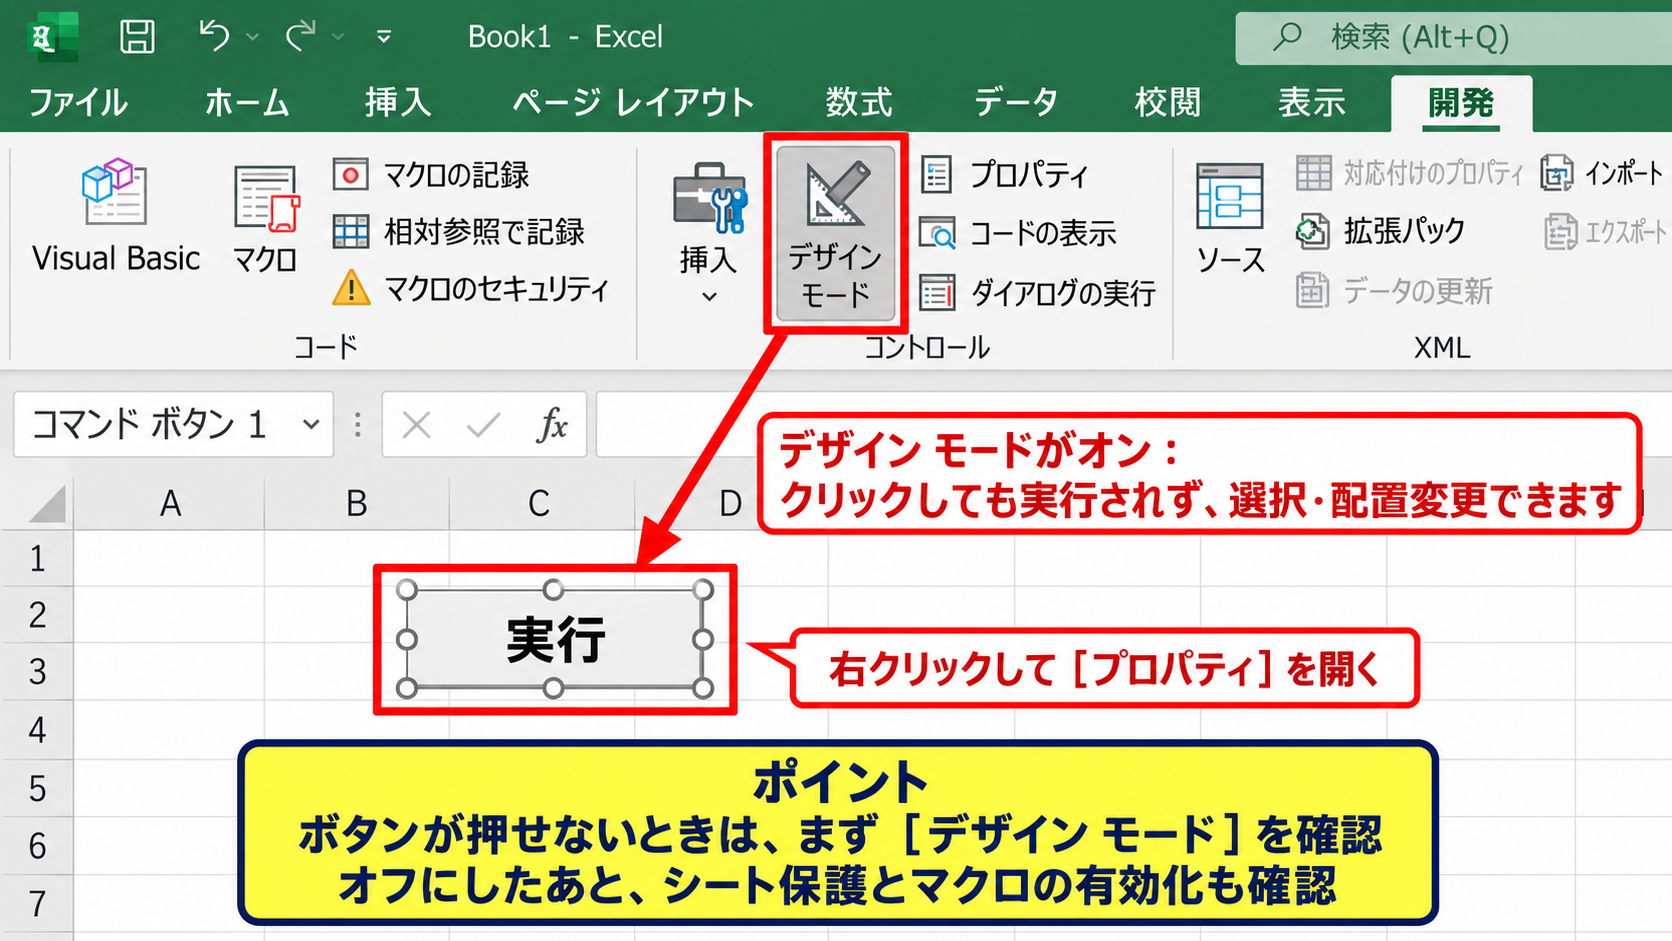Click the Excel app icon

[x=55, y=37]
